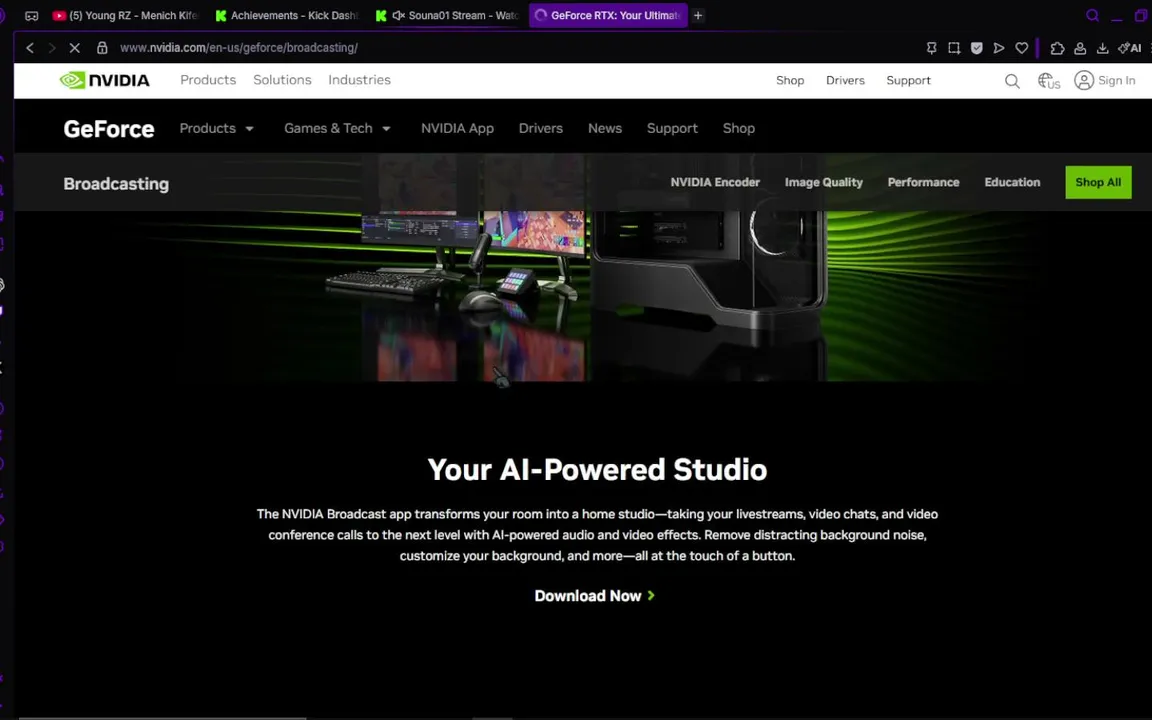1152x720 pixels.
Task: Go to GeForce Drivers in black nav
Action: click(x=541, y=128)
